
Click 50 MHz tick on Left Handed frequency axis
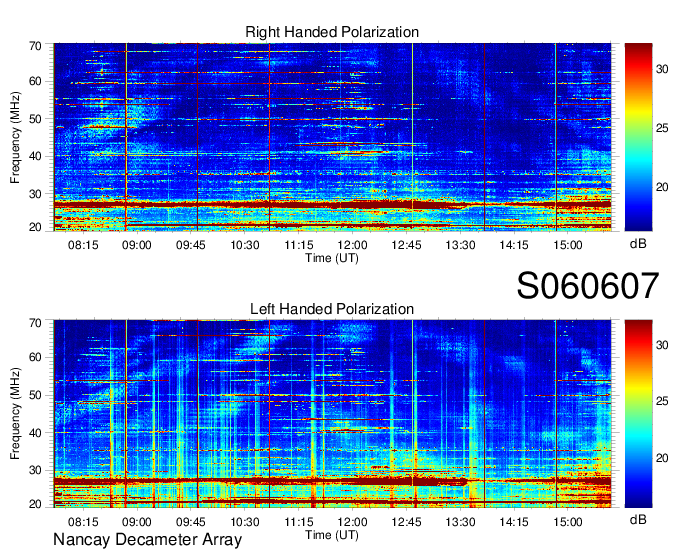(x=35, y=395)
